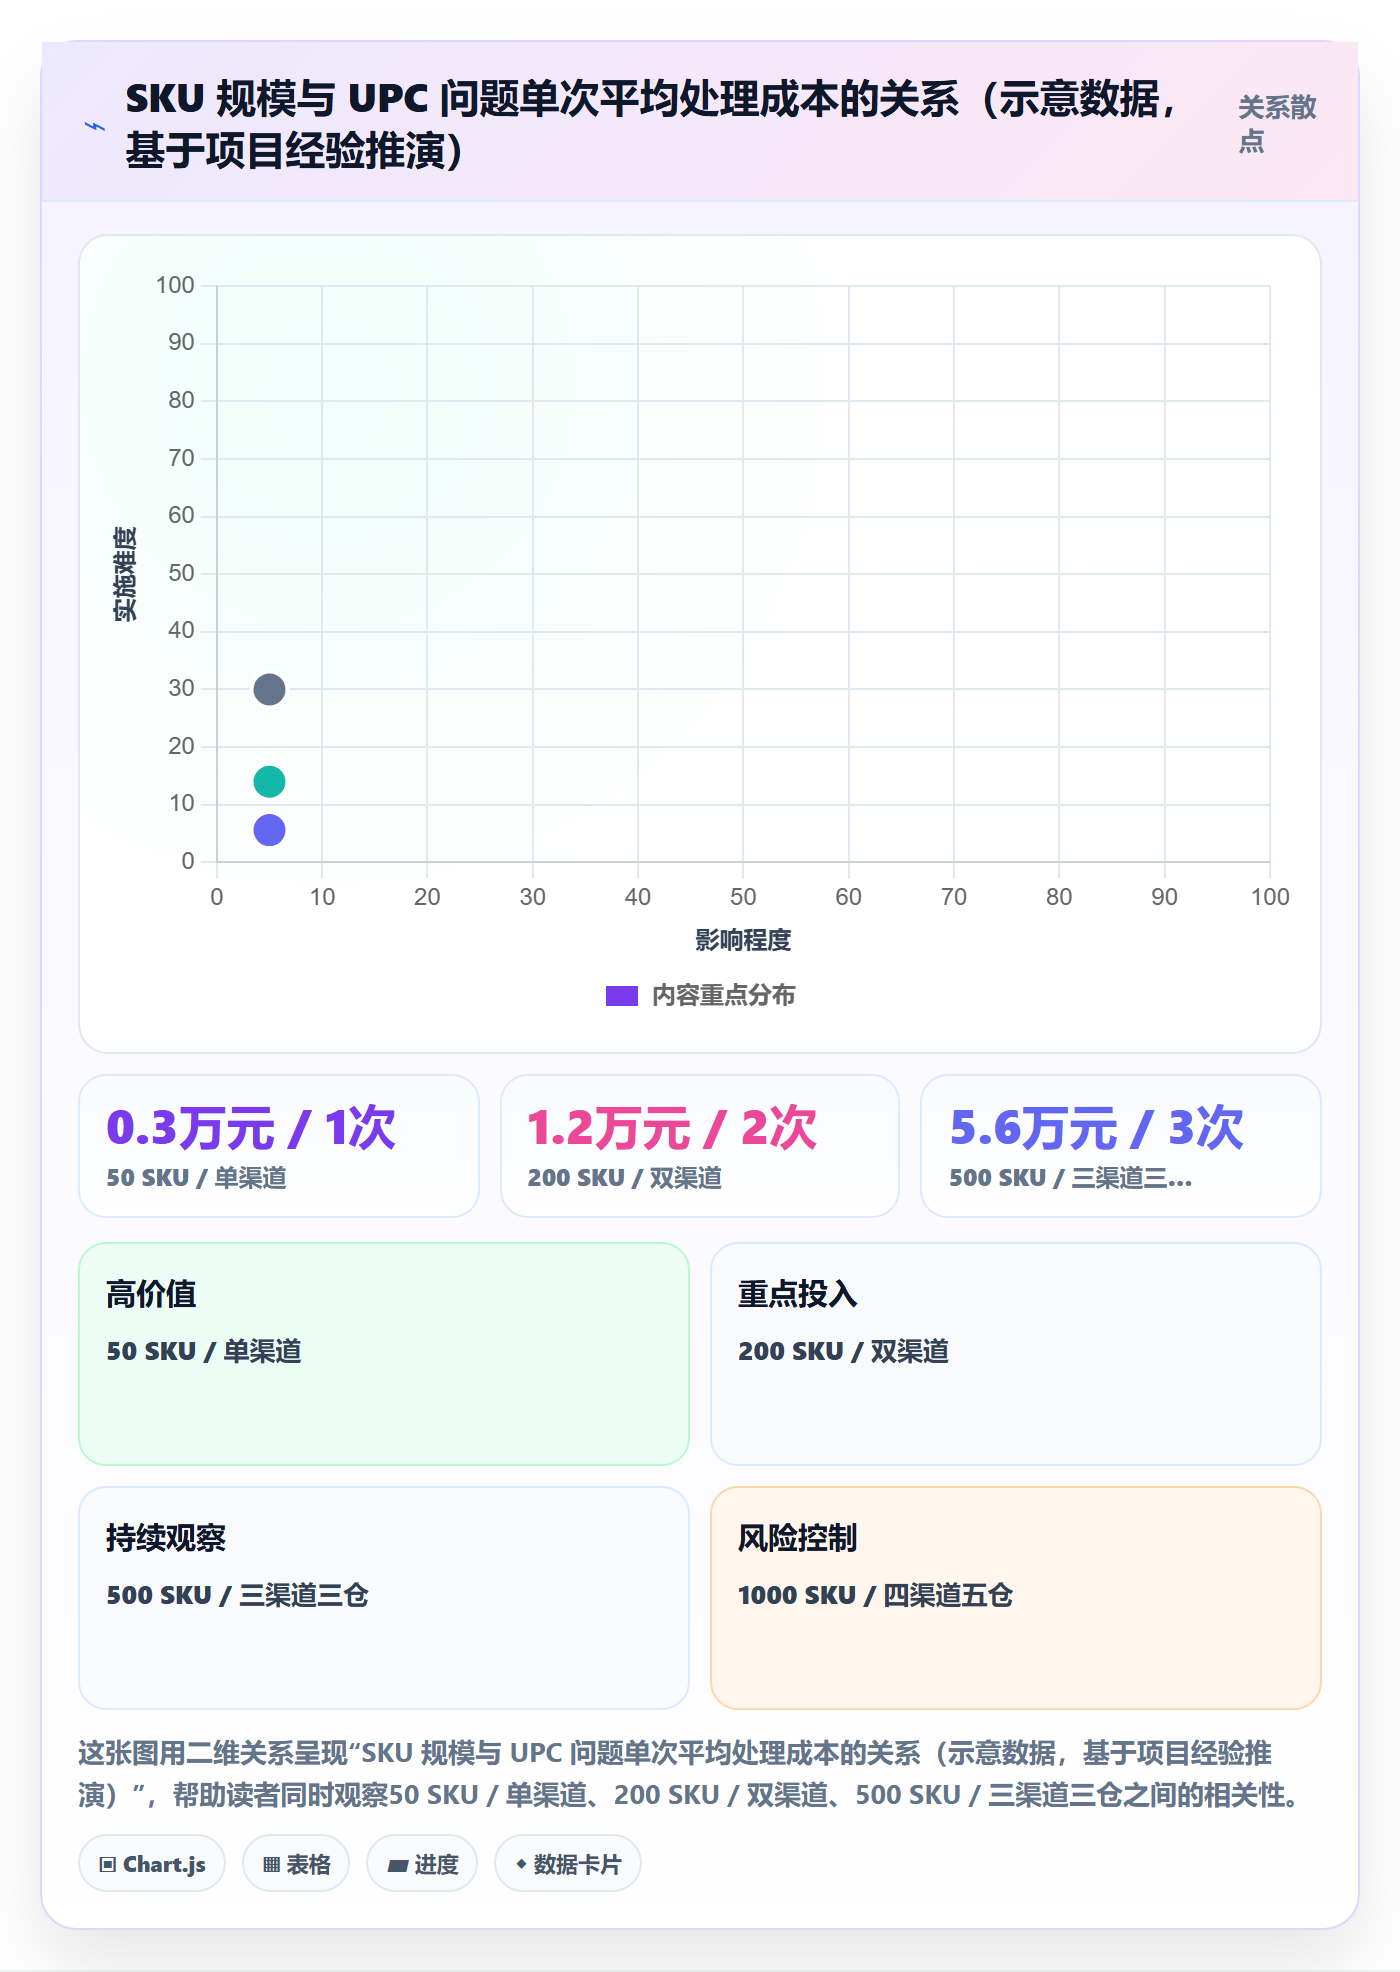Click the 关系散点 label in the header

point(1277,124)
